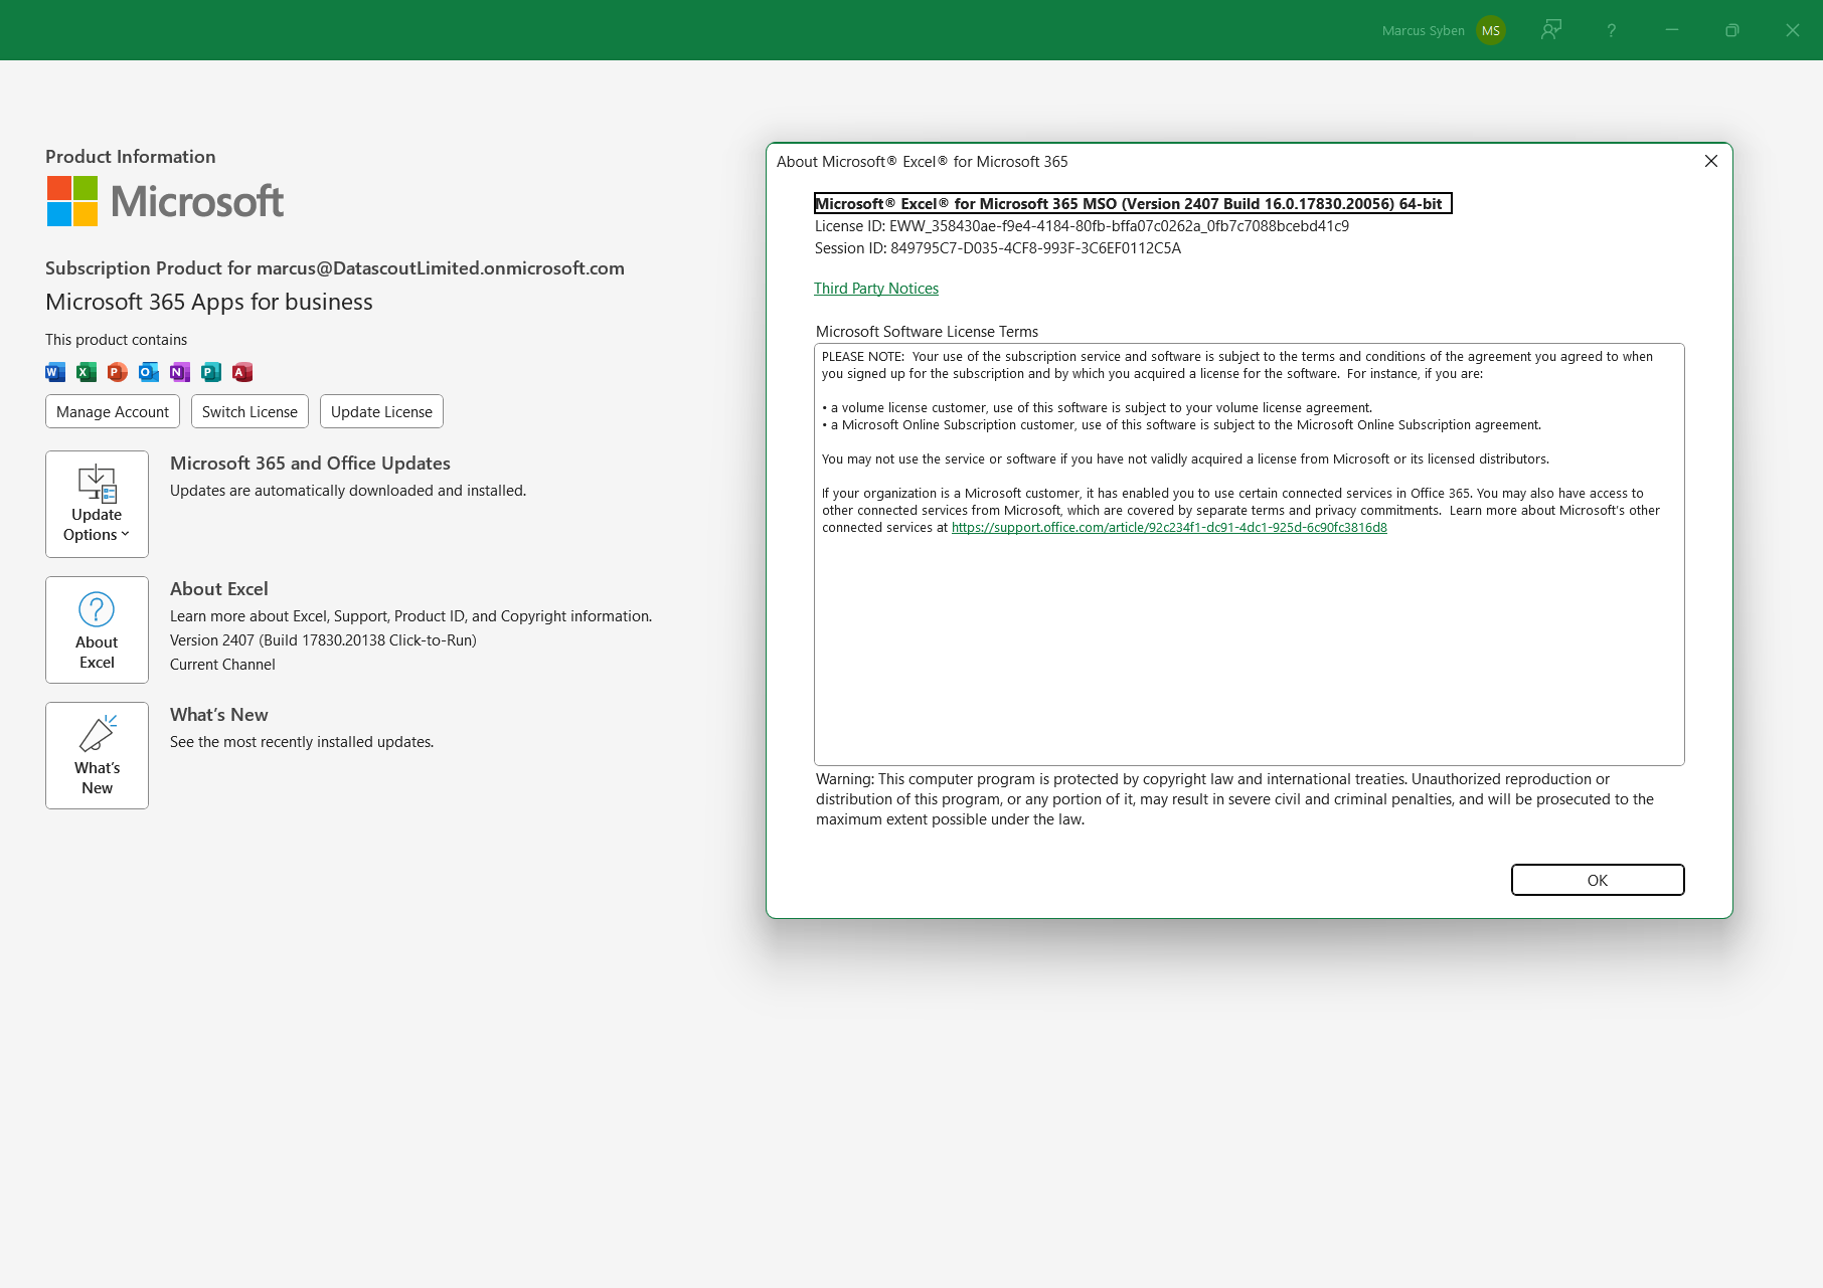Click the Publisher app icon
Image resolution: width=1823 pixels, height=1288 pixels.
point(210,372)
